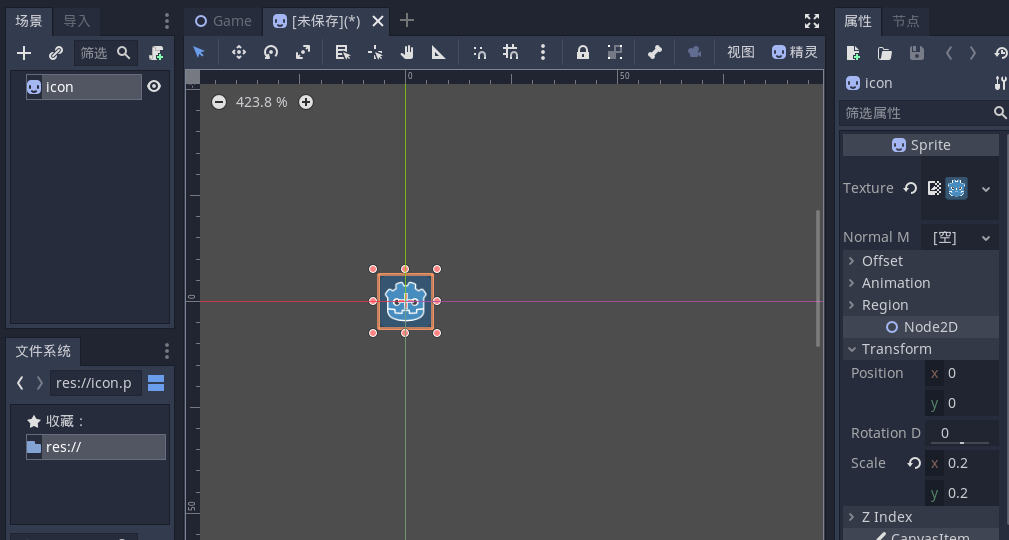Viewport: 1009px width, 540px height.
Task: Expand the Offset section
Action: [x=920, y=261]
